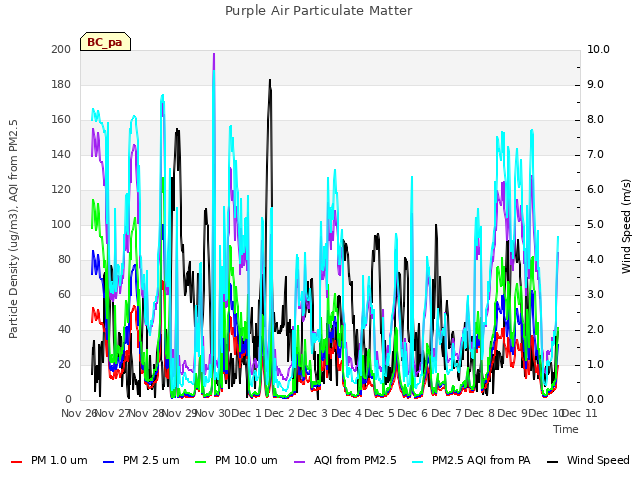The image size is (640, 480).
Task: Click the 7.0 wind speed tick label
Action: click(x=596, y=155)
